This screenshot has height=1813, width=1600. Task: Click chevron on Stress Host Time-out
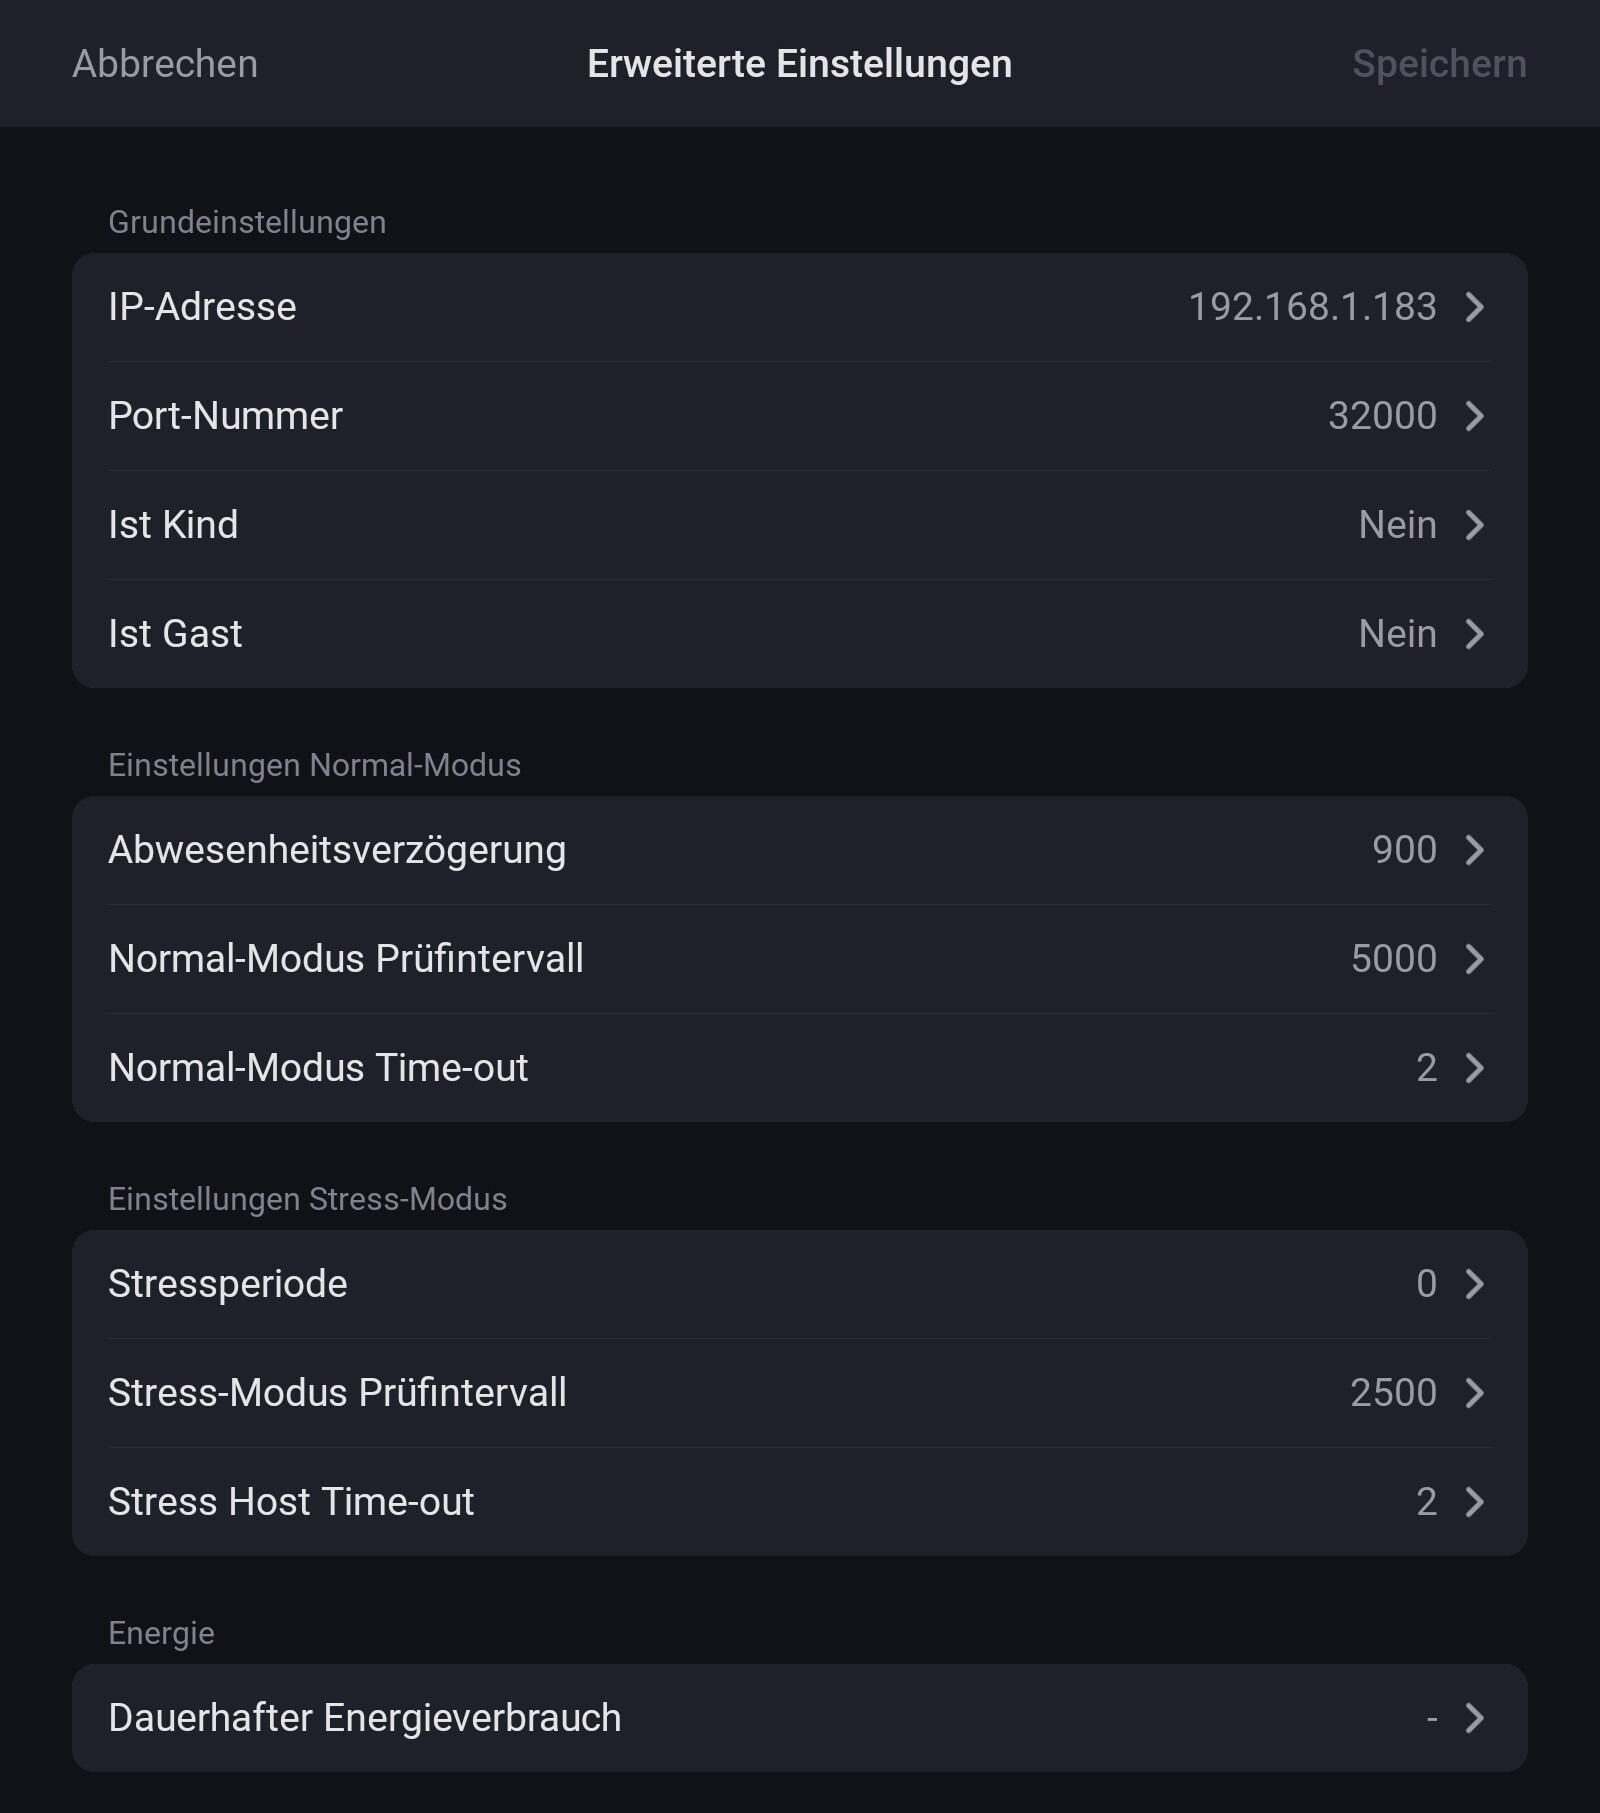[x=1474, y=1502]
